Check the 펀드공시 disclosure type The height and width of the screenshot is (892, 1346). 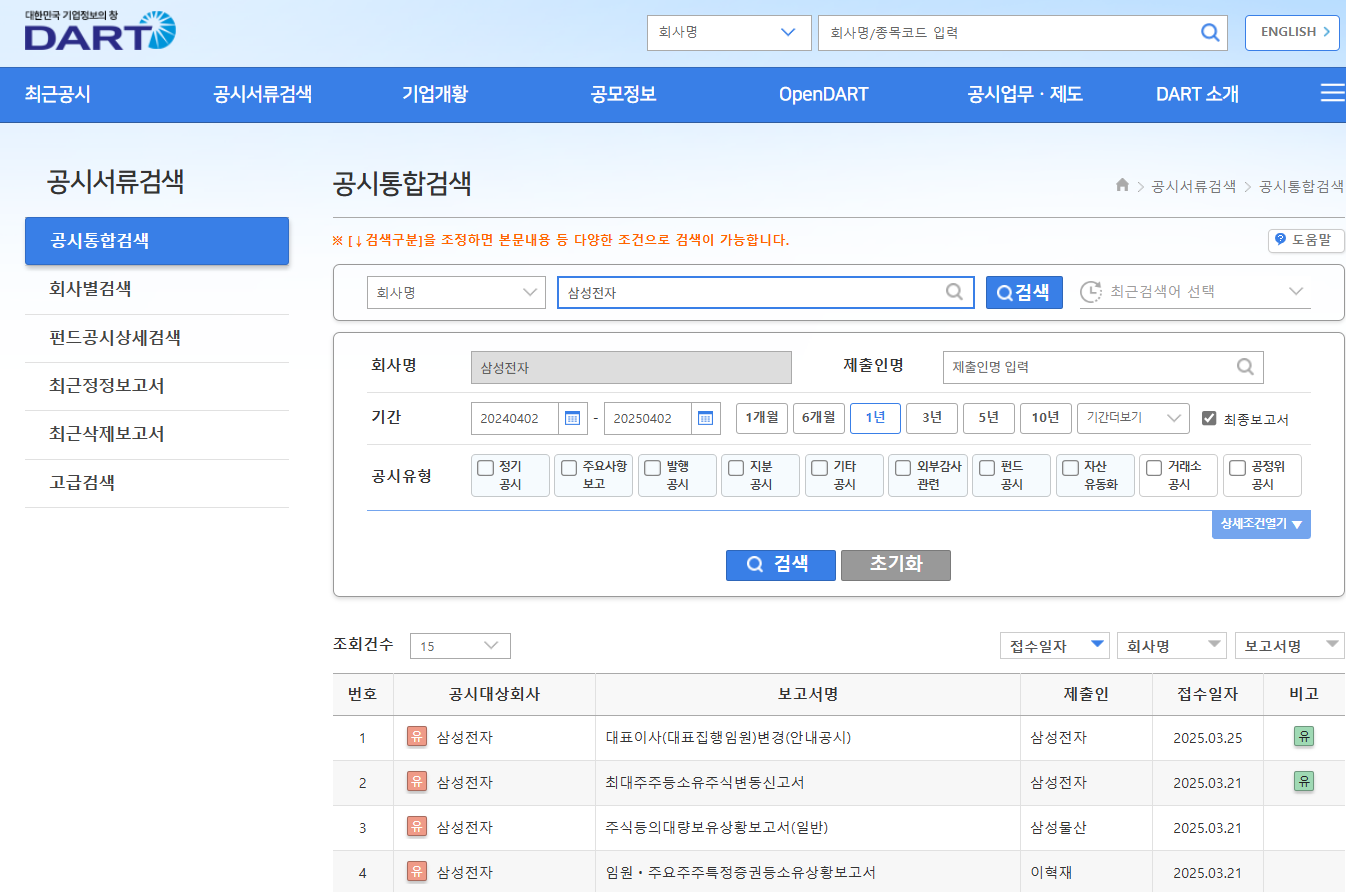coord(987,467)
